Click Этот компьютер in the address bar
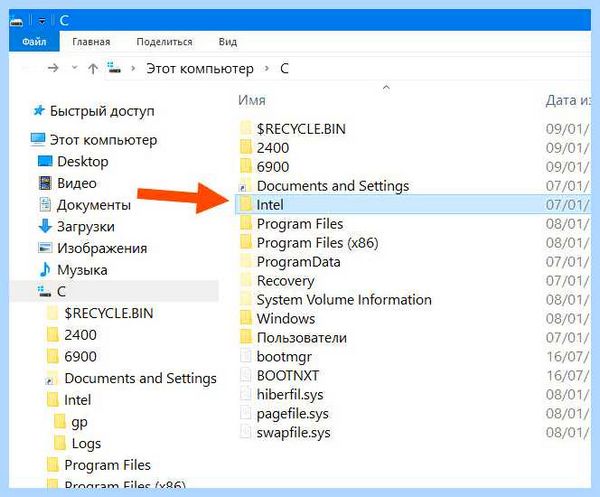600x497 pixels. (x=200, y=69)
